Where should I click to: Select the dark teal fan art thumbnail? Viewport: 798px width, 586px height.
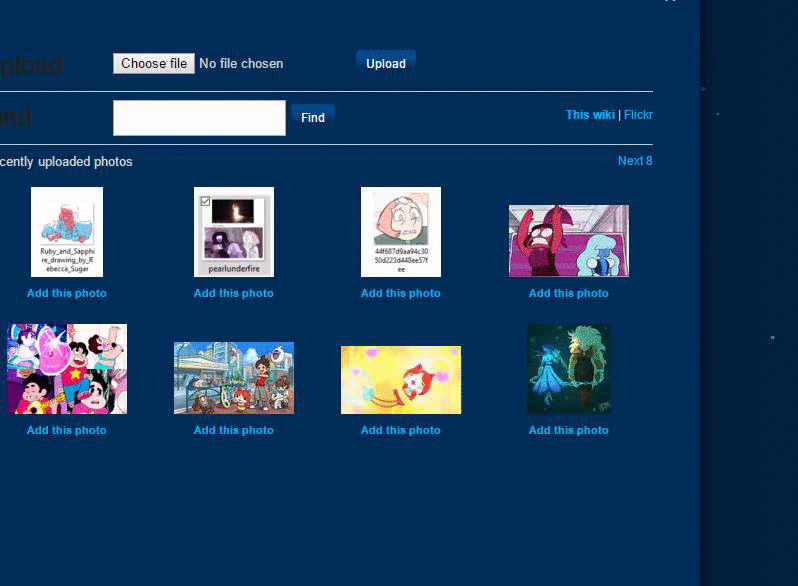click(569, 369)
